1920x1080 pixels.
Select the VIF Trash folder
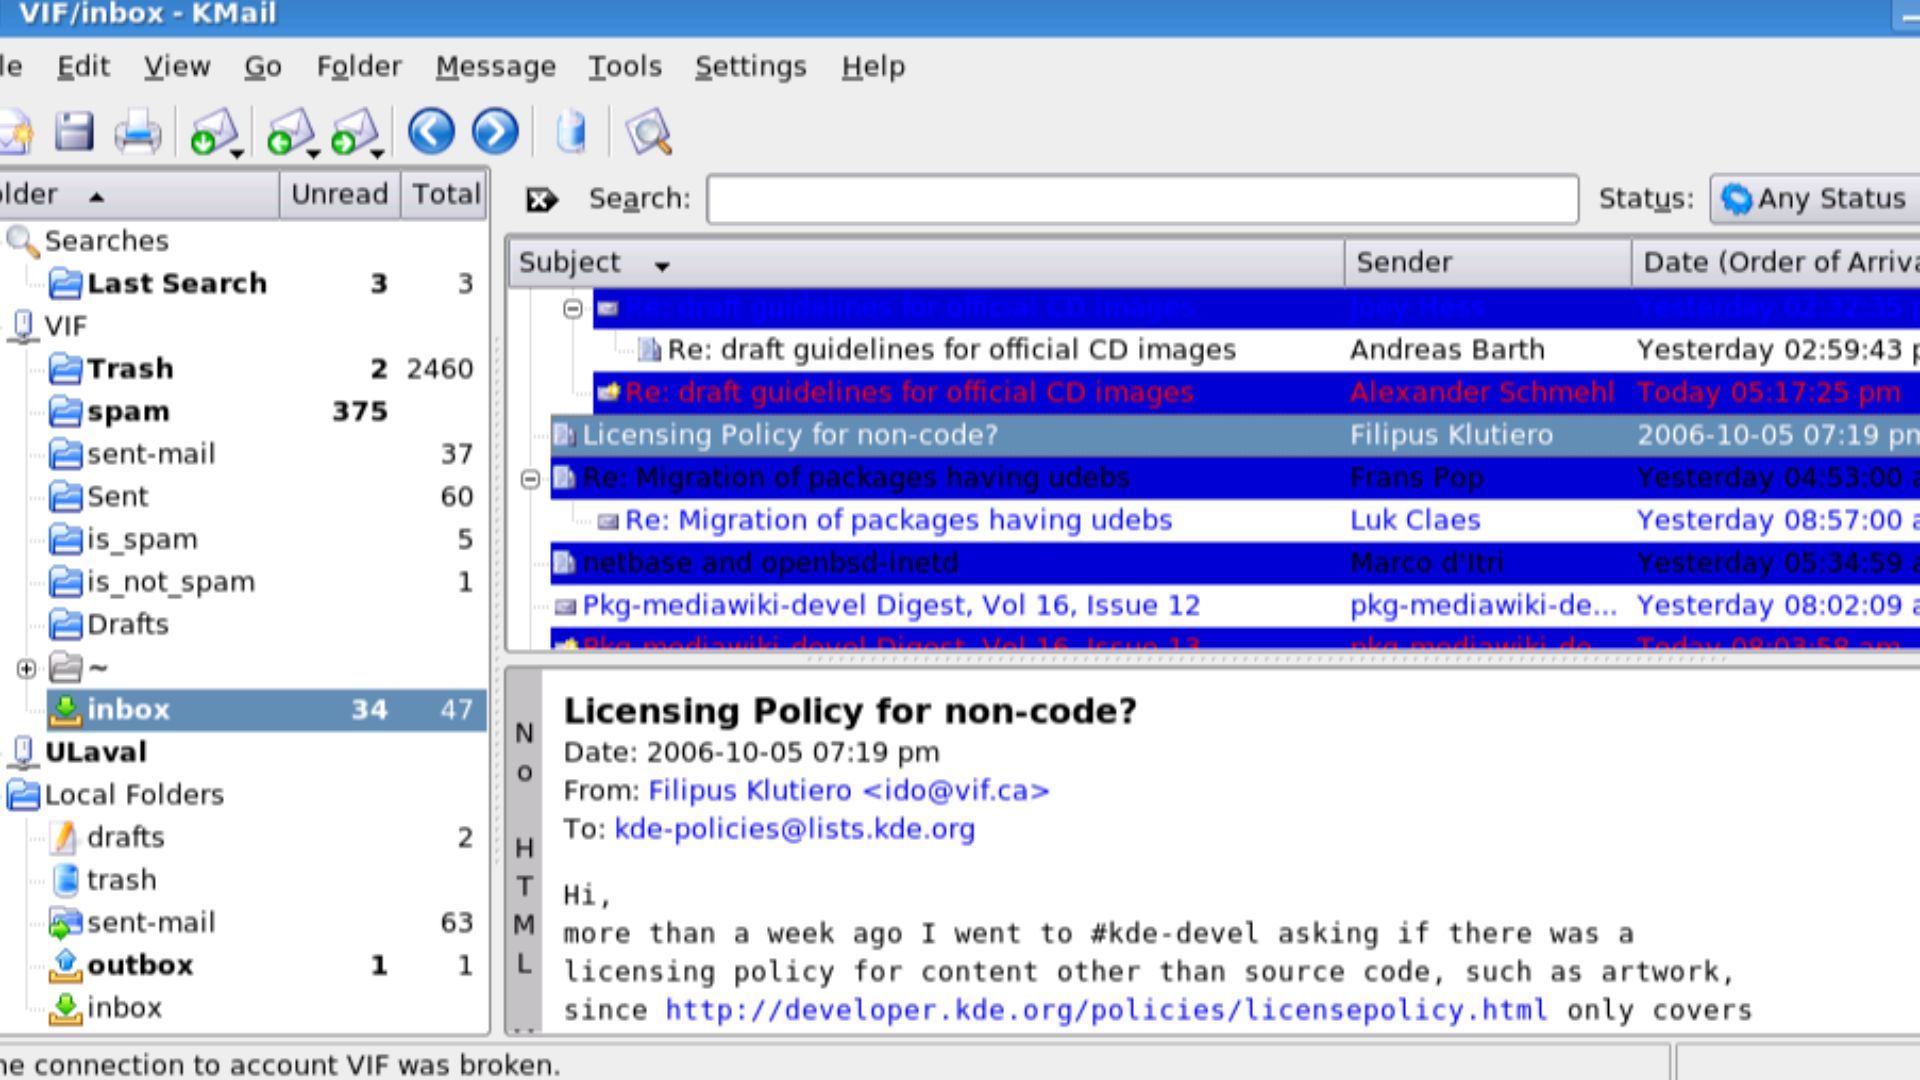point(129,369)
